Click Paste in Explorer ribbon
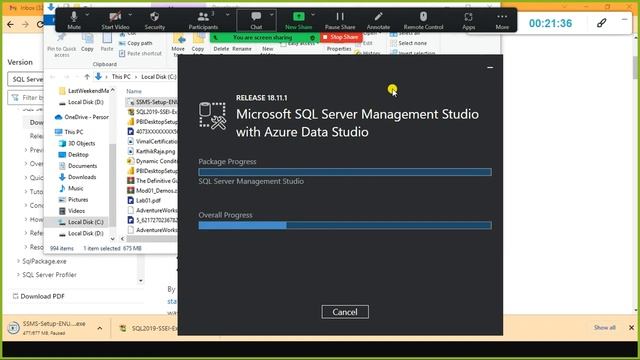The width and height of the screenshot is (640, 360). point(107,42)
